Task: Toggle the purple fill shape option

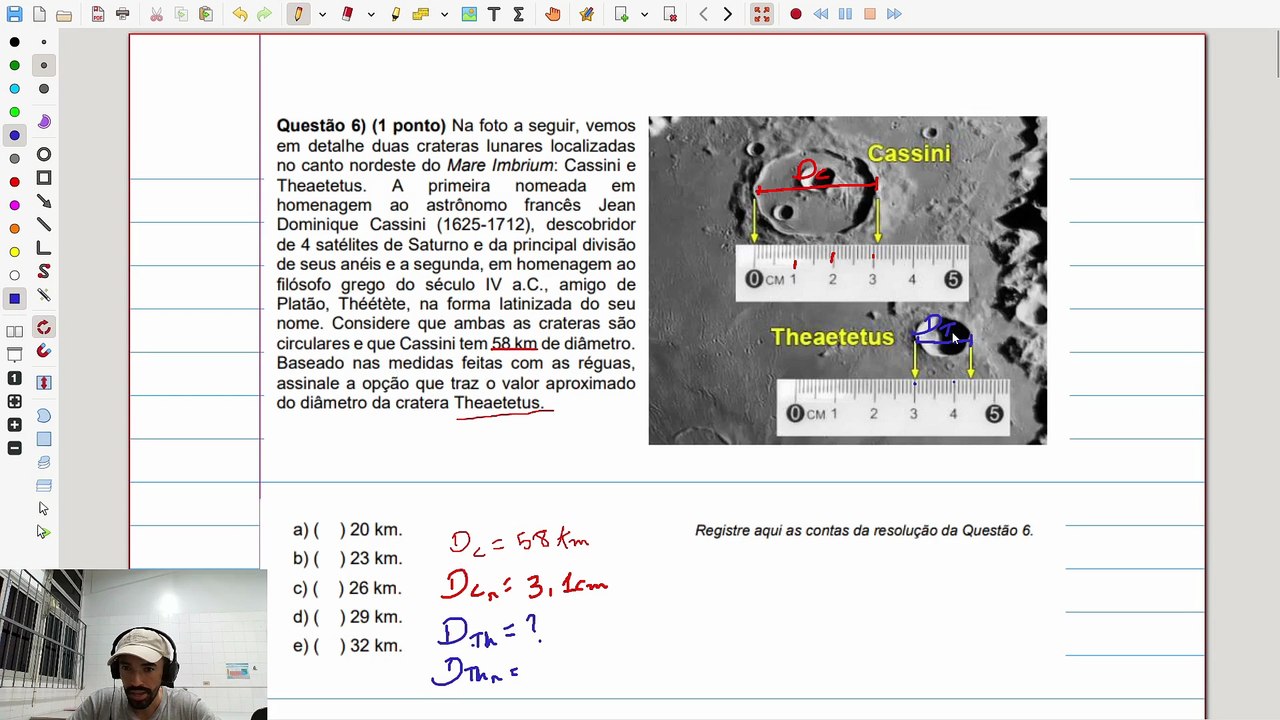Action: (44, 121)
